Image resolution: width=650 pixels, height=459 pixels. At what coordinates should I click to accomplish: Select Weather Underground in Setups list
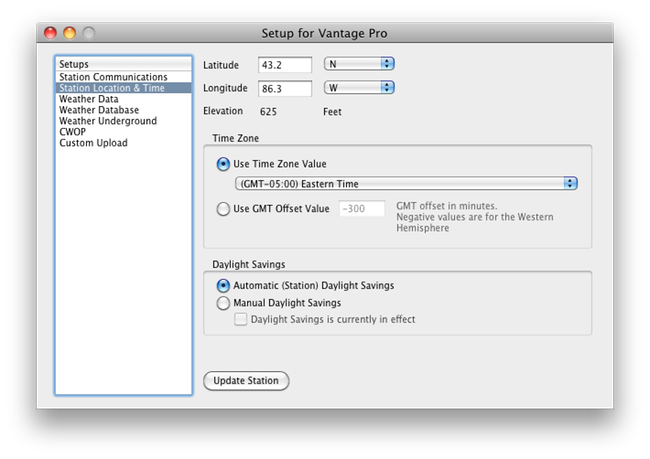[x=124, y=121]
